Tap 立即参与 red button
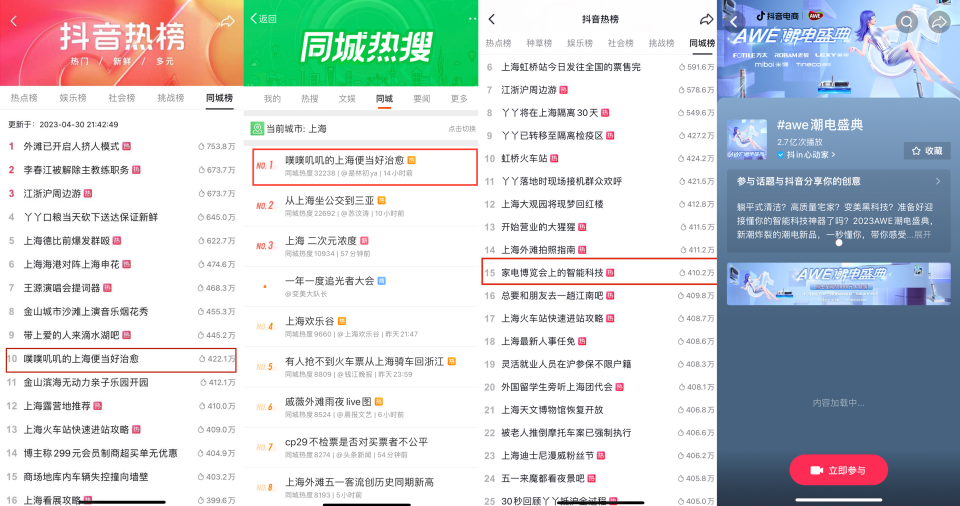The height and width of the screenshot is (506, 960). point(838,470)
